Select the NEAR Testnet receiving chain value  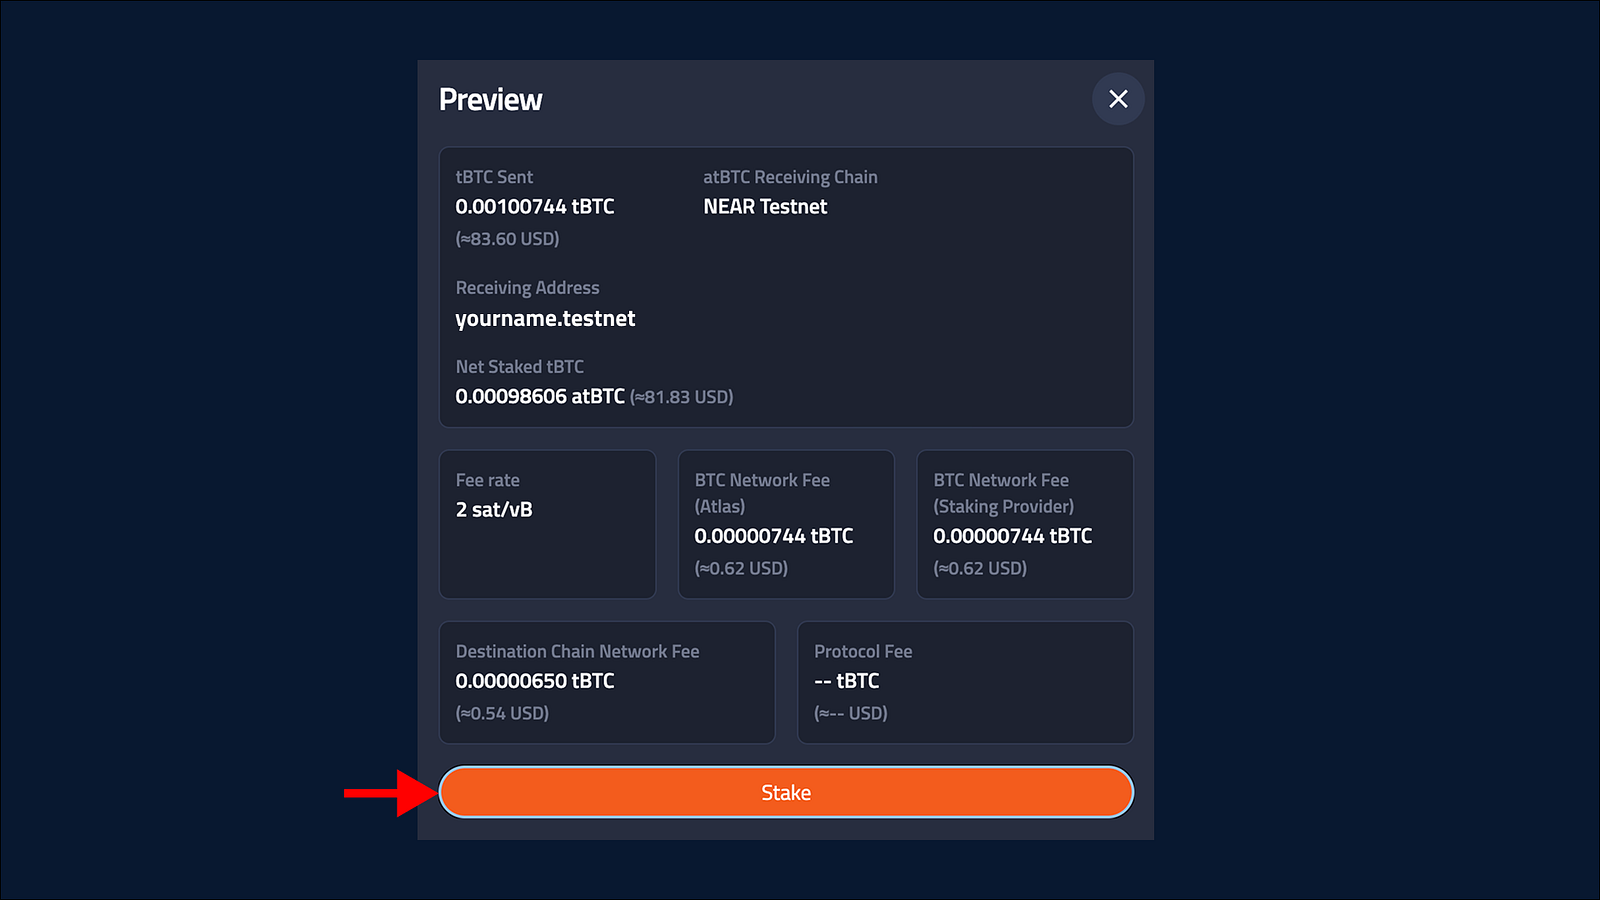coord(765,207)
